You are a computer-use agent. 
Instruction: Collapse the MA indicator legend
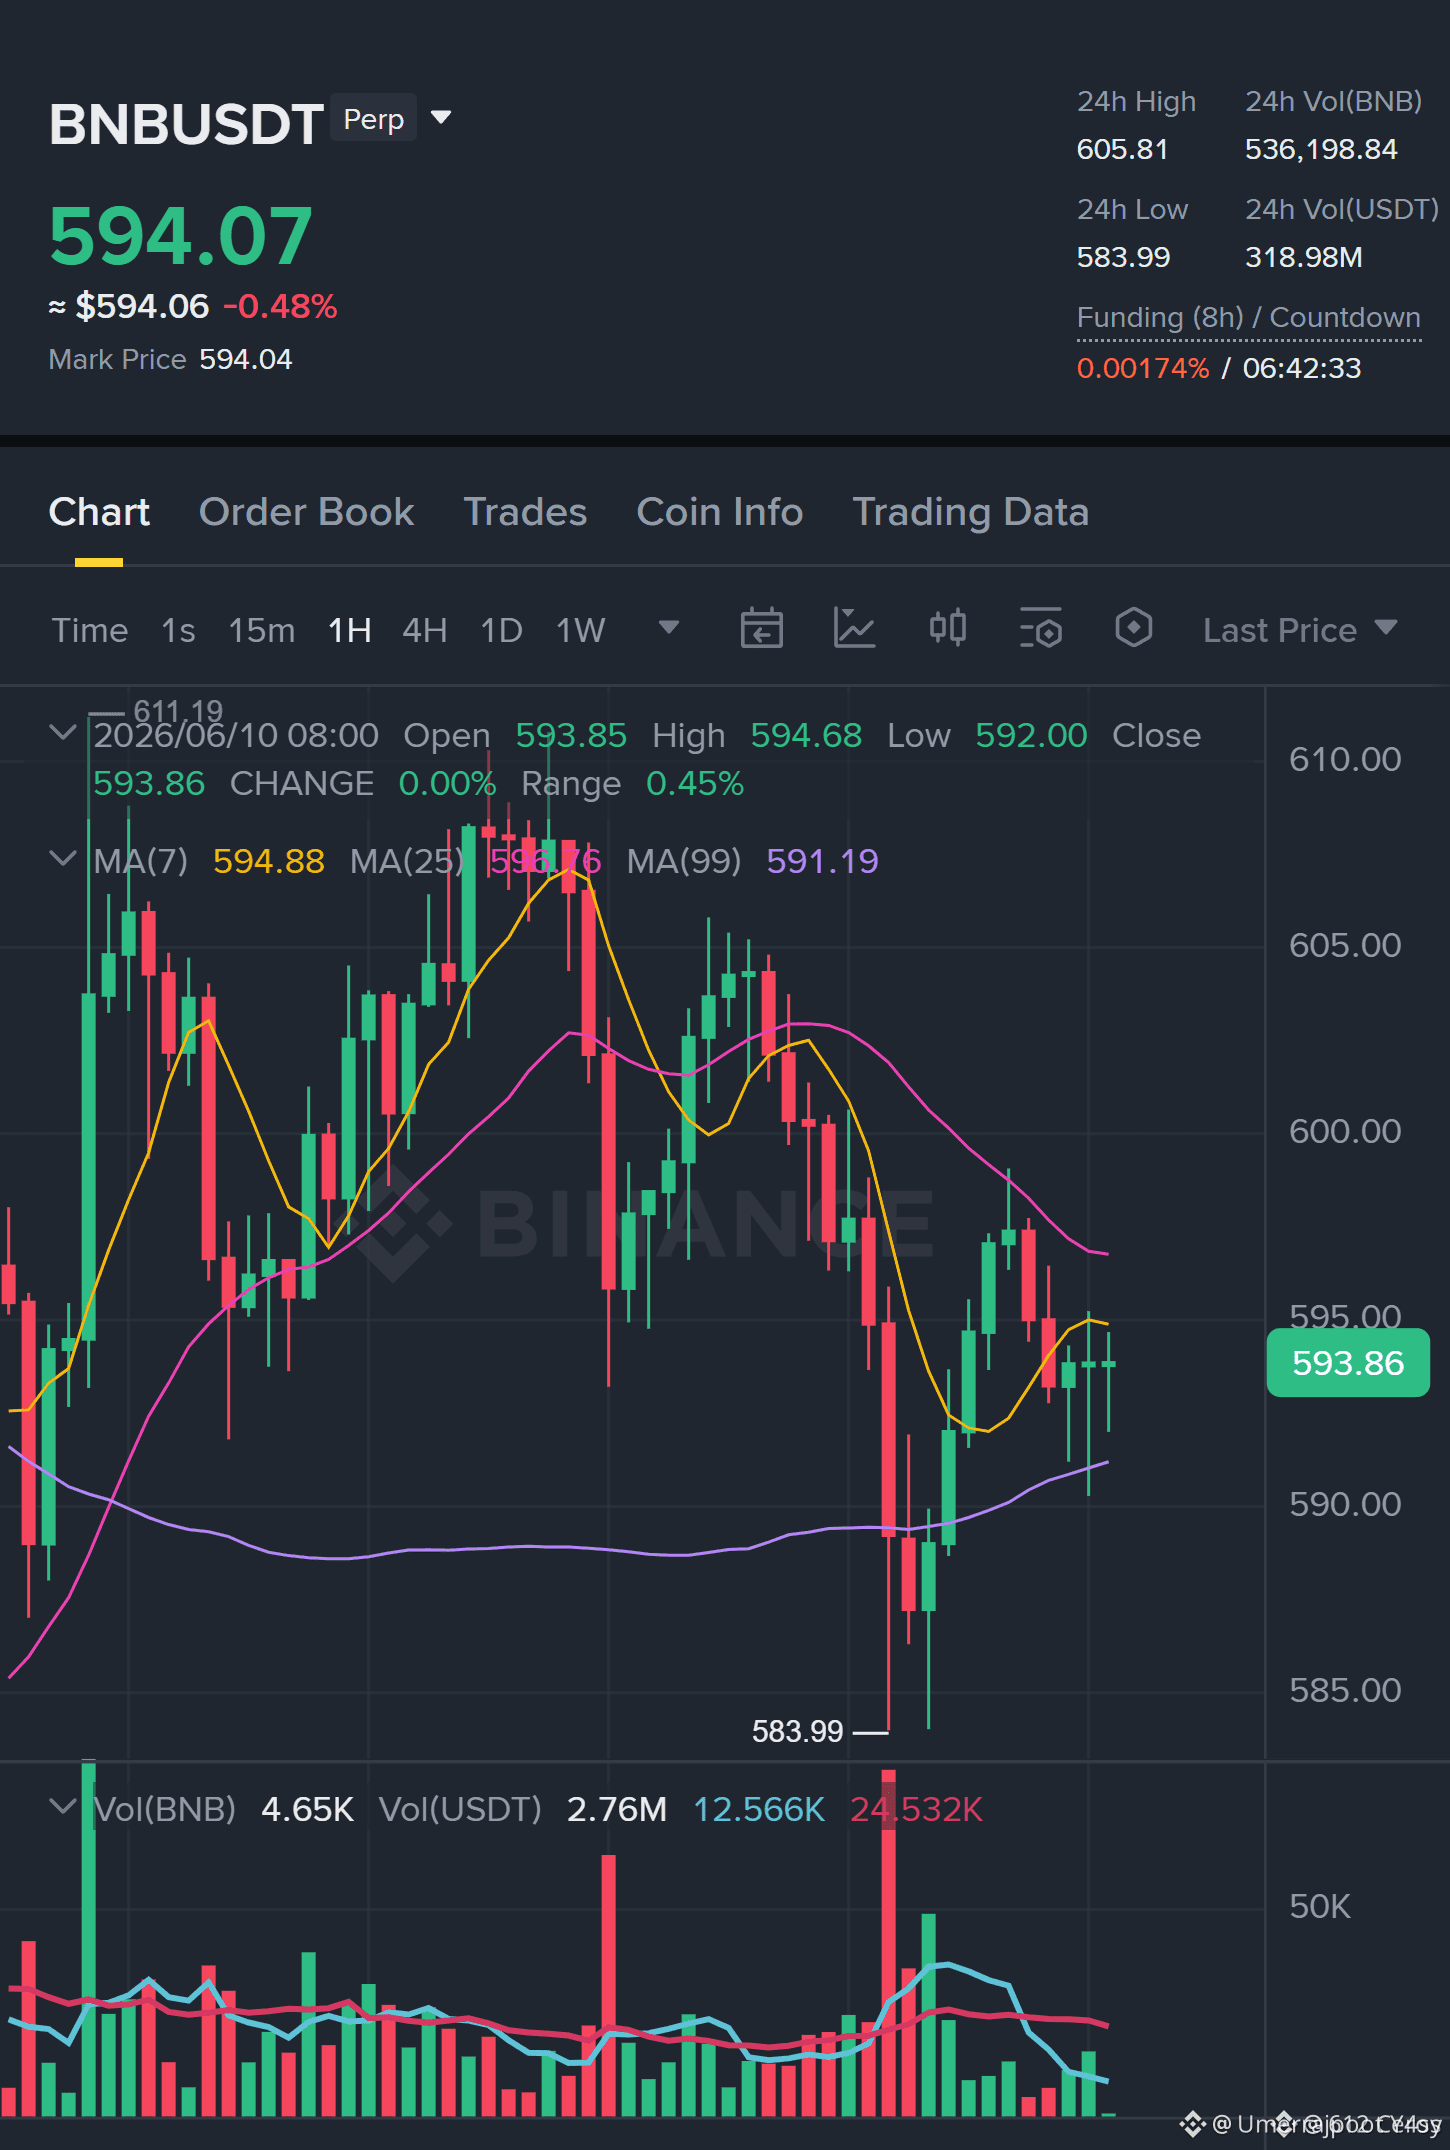62,859
